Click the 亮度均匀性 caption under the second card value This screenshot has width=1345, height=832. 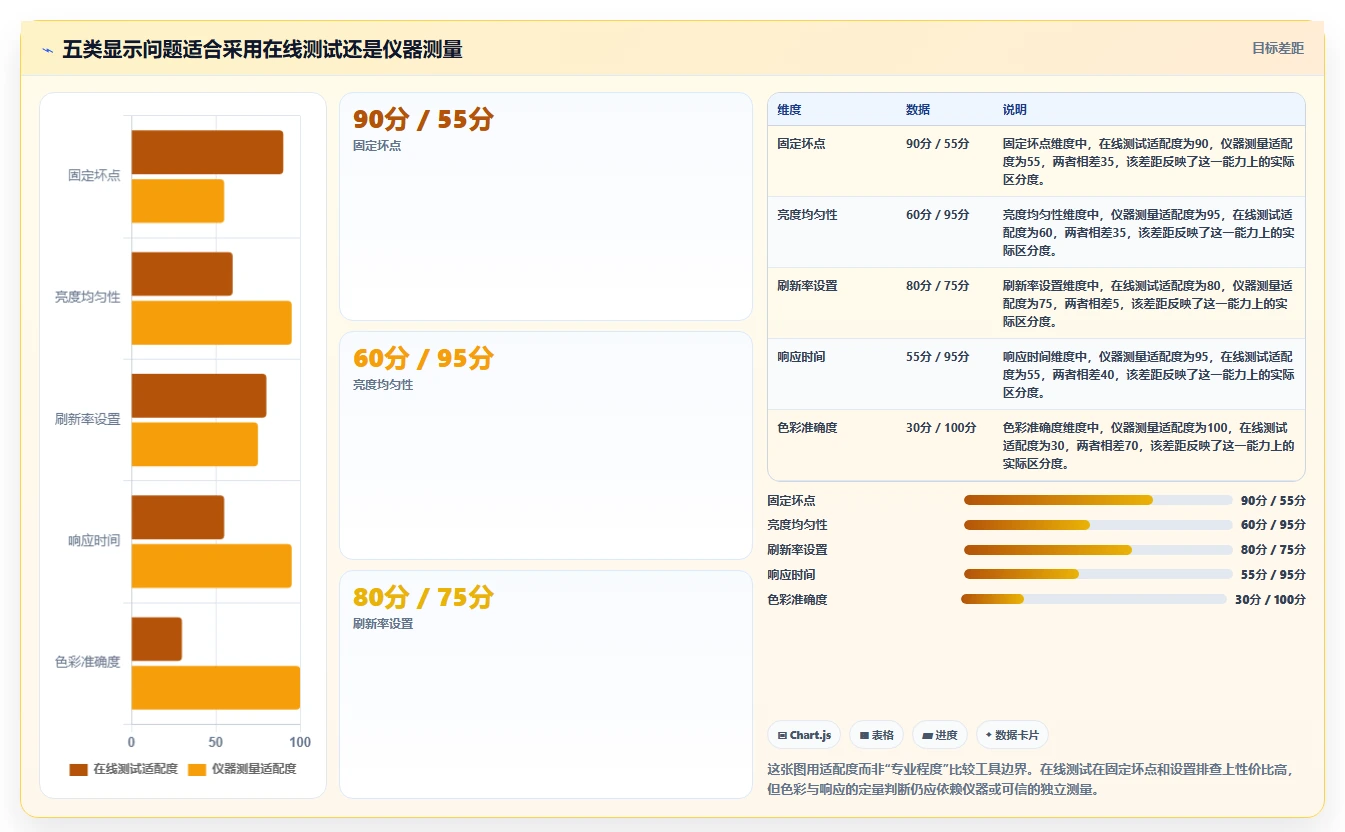[383, 385]
